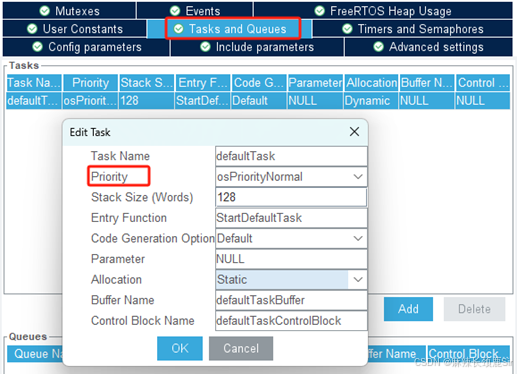
Task: Open the osPriorityNormal combo box
Action: 291,177
